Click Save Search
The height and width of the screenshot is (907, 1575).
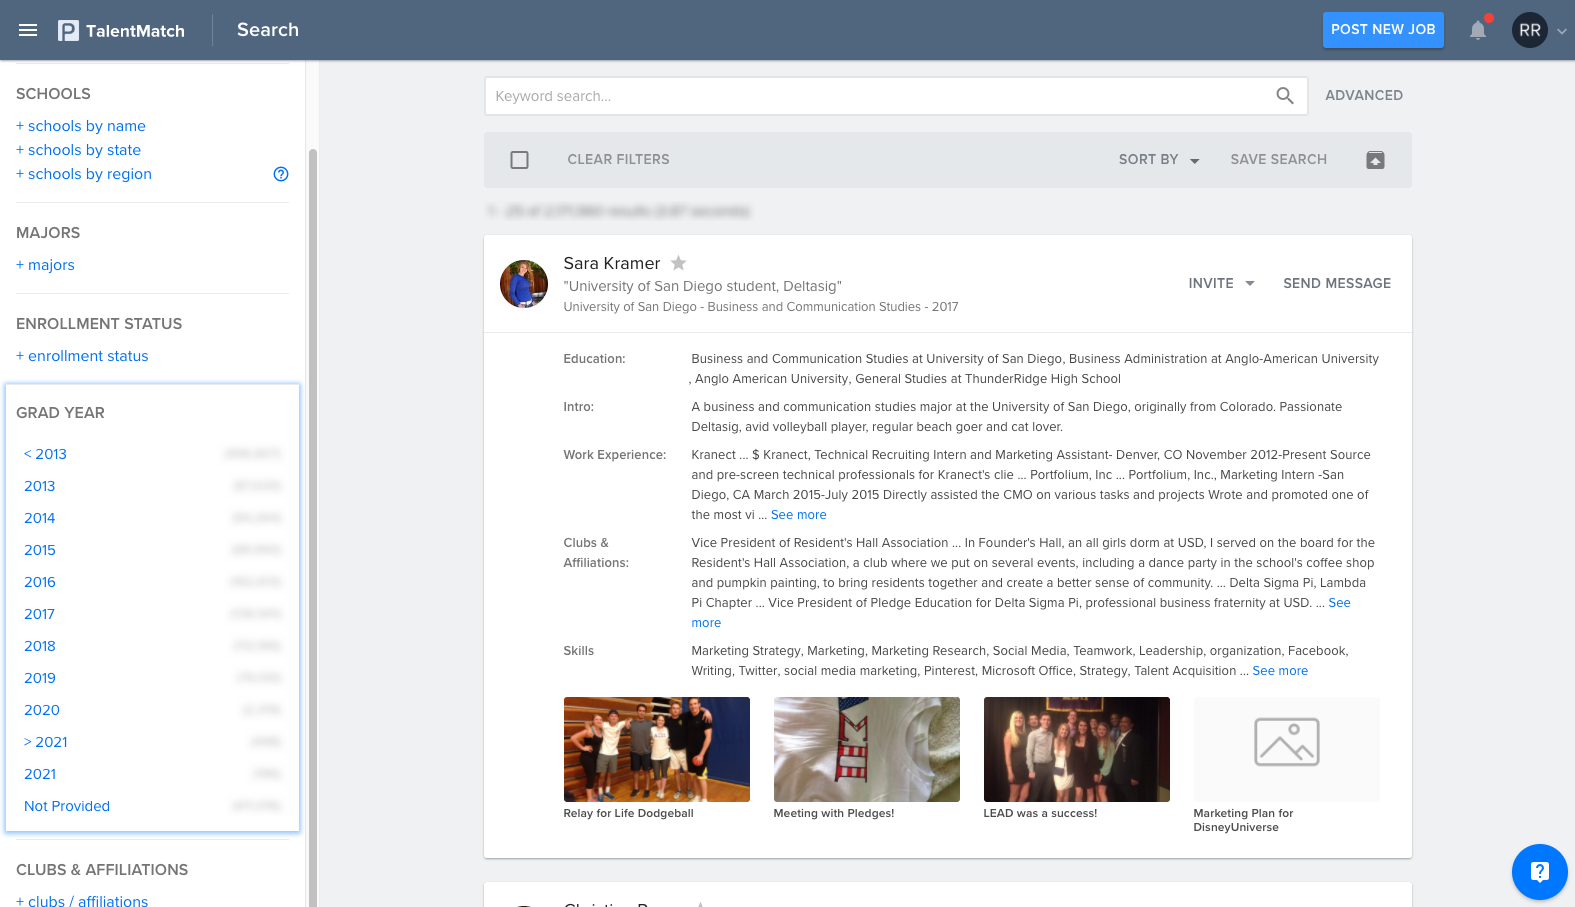(x=1278, y=160)
